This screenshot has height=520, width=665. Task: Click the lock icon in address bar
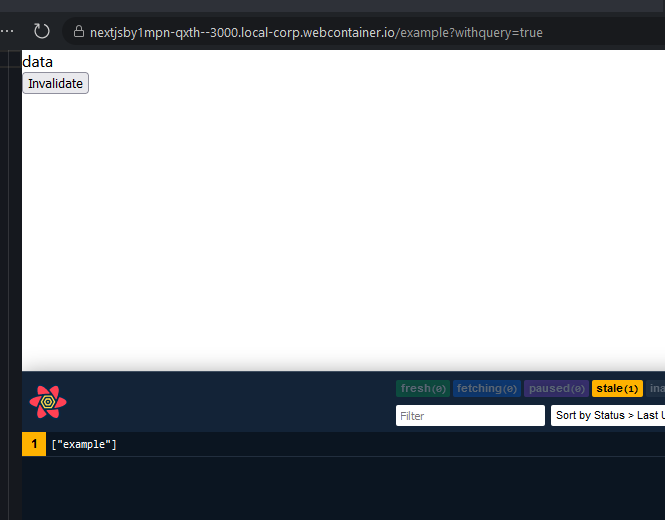pyautogui.click(x=79, y=31)
